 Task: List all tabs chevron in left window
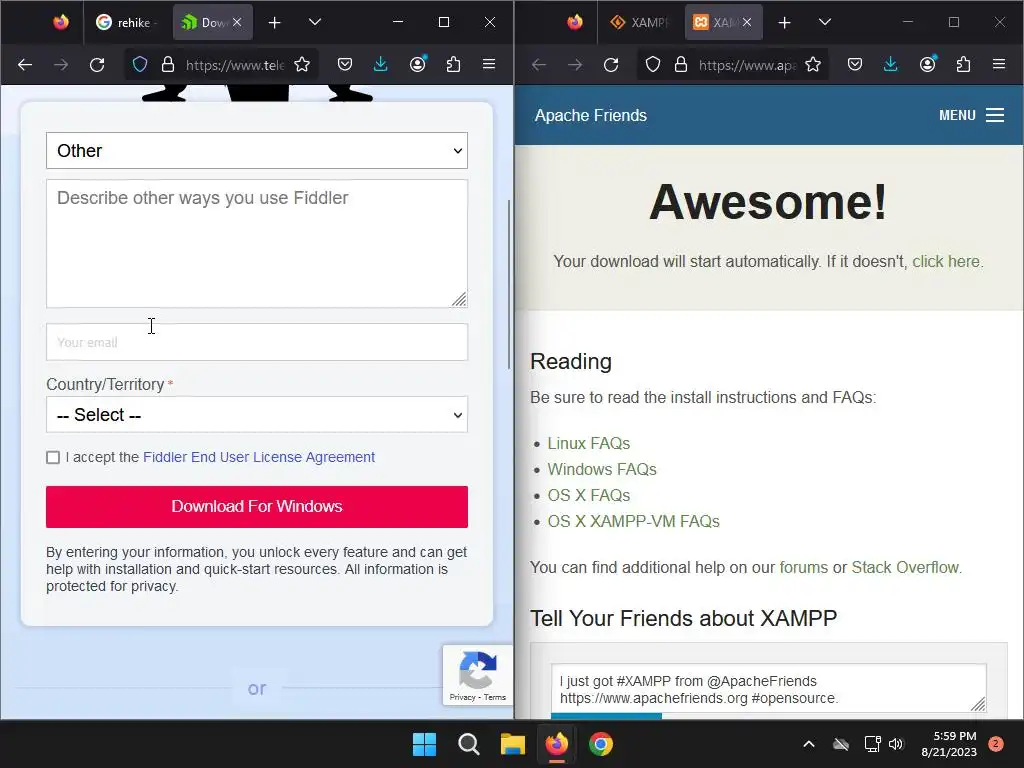(315, 22)
